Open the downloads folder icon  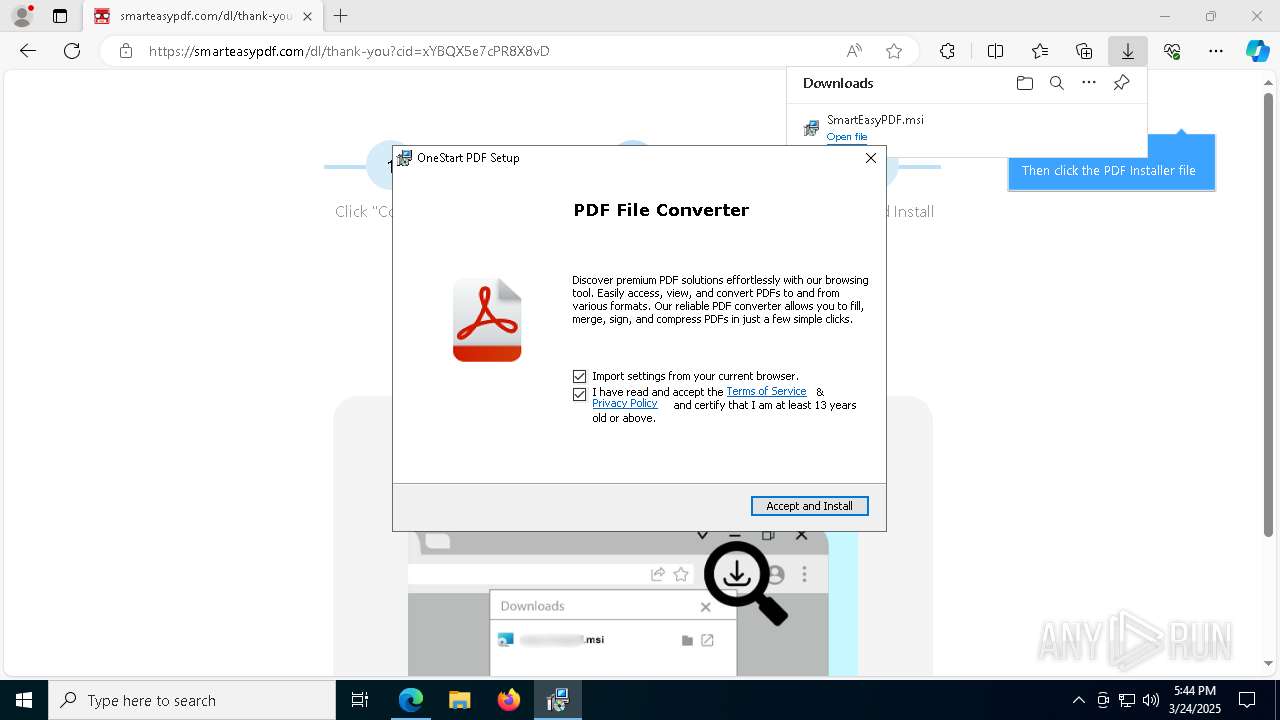(1024, 83)
